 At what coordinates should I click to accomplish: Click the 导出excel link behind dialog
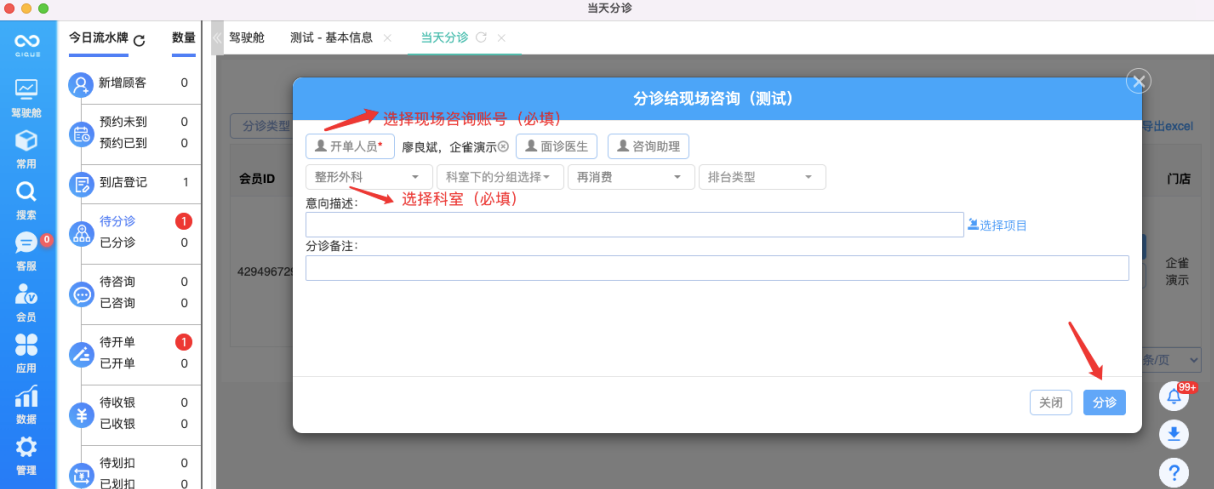point(1168,127)
